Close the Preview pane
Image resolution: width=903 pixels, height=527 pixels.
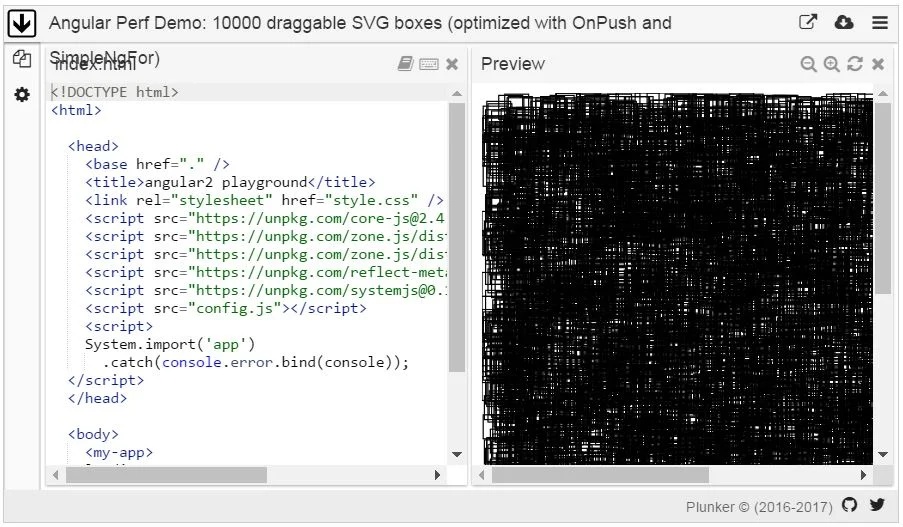878,64
